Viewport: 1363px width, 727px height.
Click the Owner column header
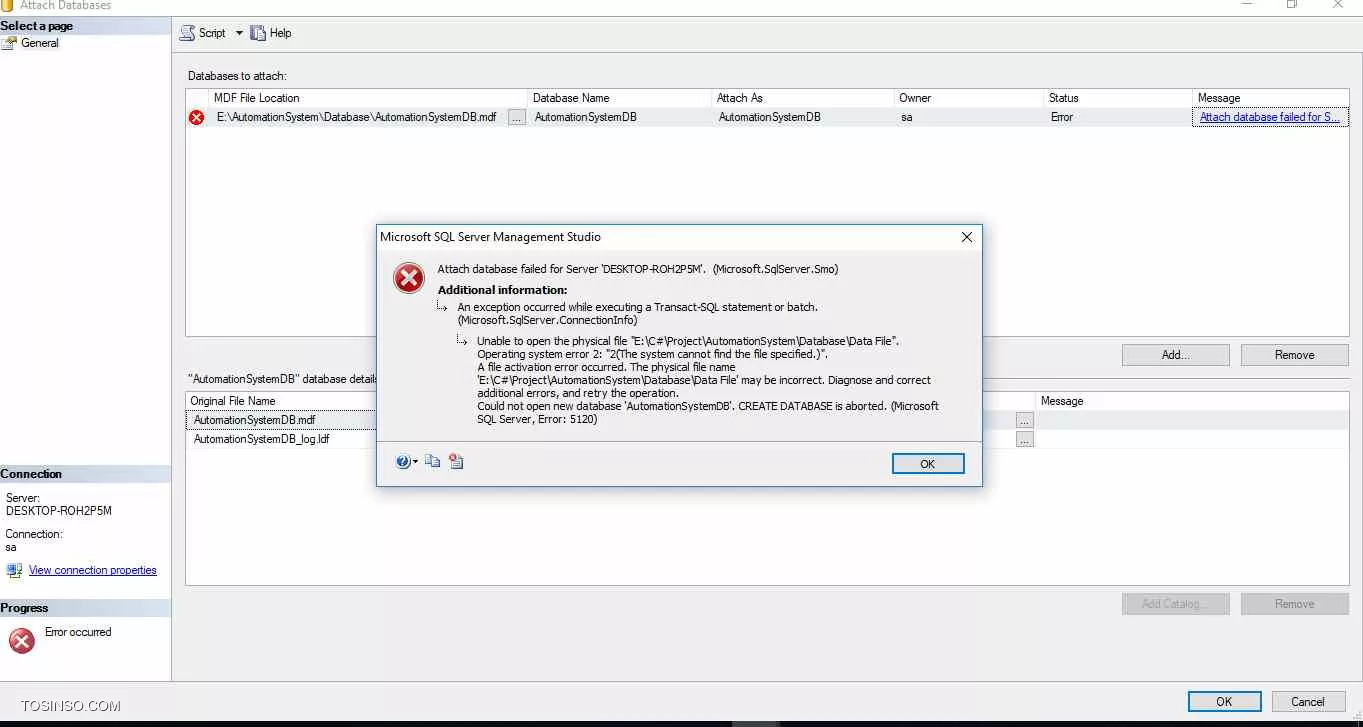pyautogui.click(x=968, y=98)
